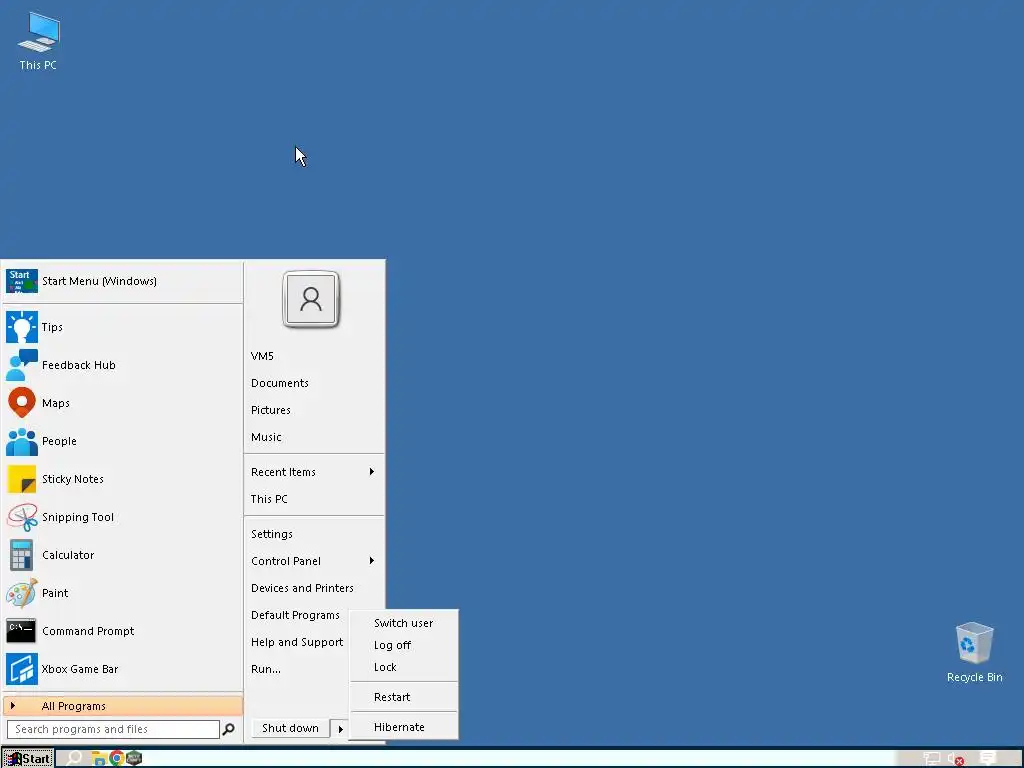The height and width of the screenshot is (768, 1024).
Task: Click the Shut down options arrow
Action: [340, 728]
